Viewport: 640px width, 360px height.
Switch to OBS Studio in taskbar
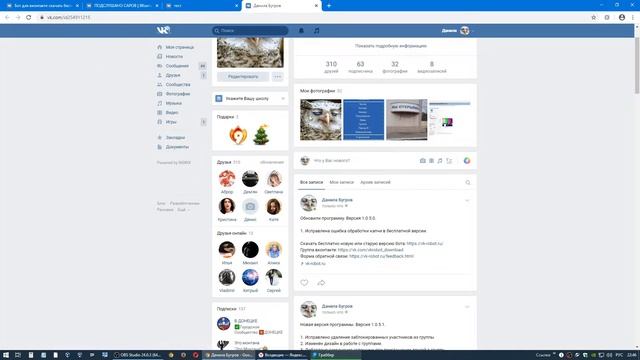pos(137,355)
